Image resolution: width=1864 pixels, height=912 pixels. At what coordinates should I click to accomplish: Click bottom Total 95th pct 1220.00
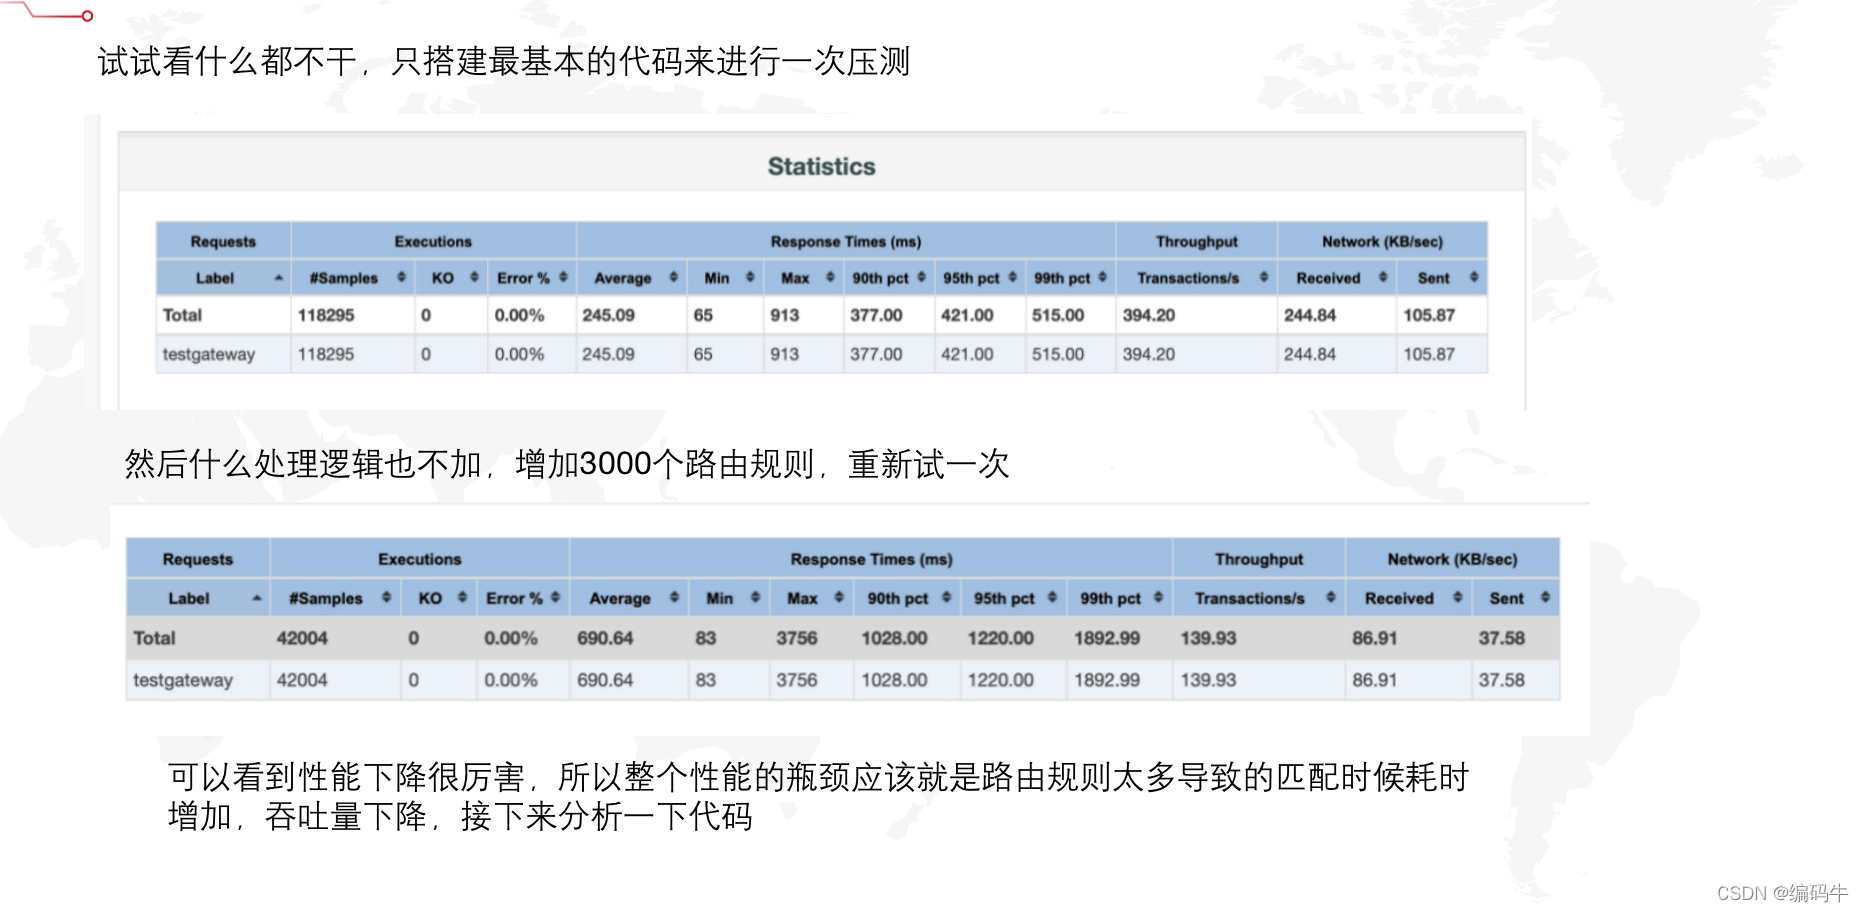tap(1000, 638)
